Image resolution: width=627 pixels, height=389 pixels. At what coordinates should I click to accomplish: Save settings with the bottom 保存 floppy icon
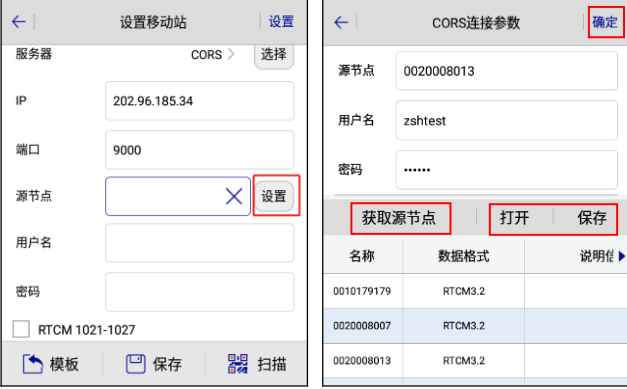coord(154,364)
